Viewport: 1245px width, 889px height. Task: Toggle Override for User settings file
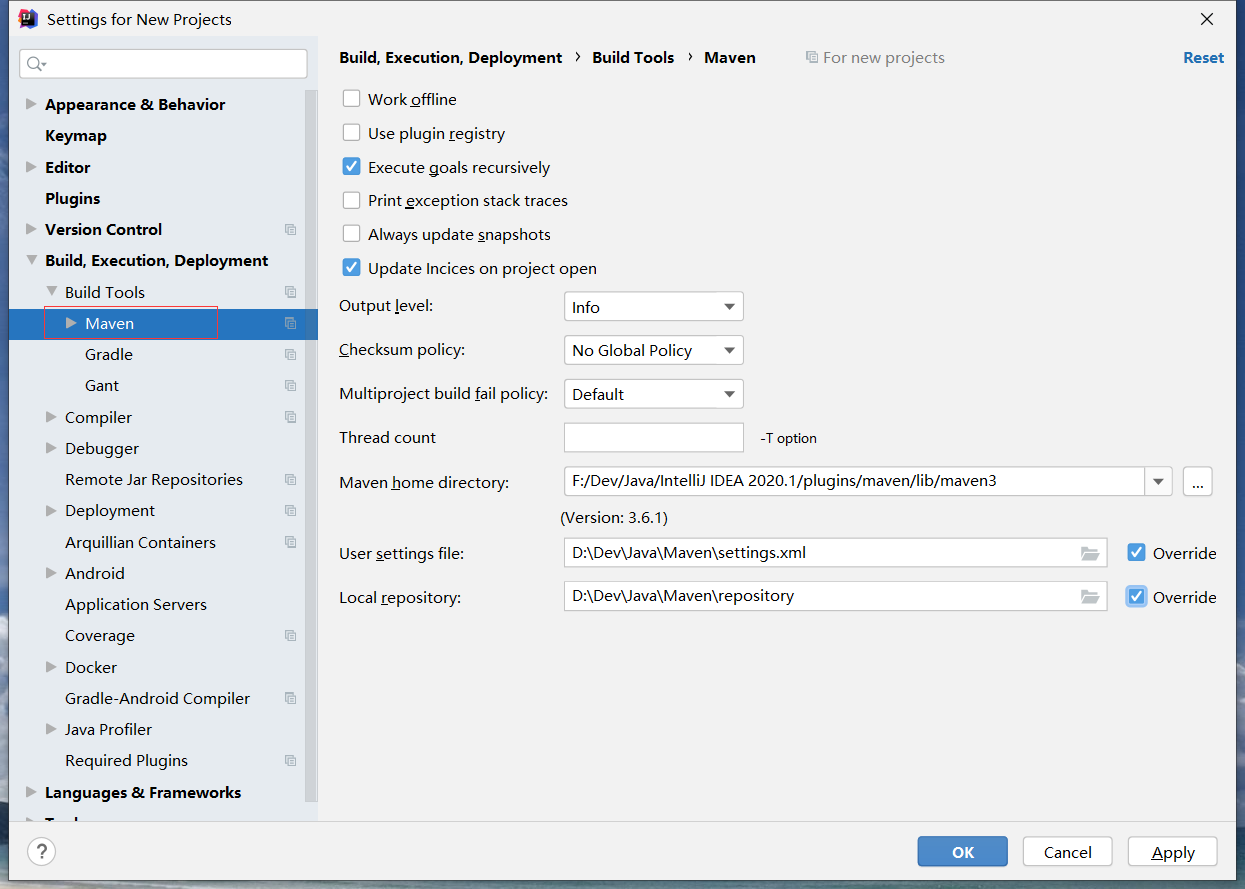point(1136,553)
